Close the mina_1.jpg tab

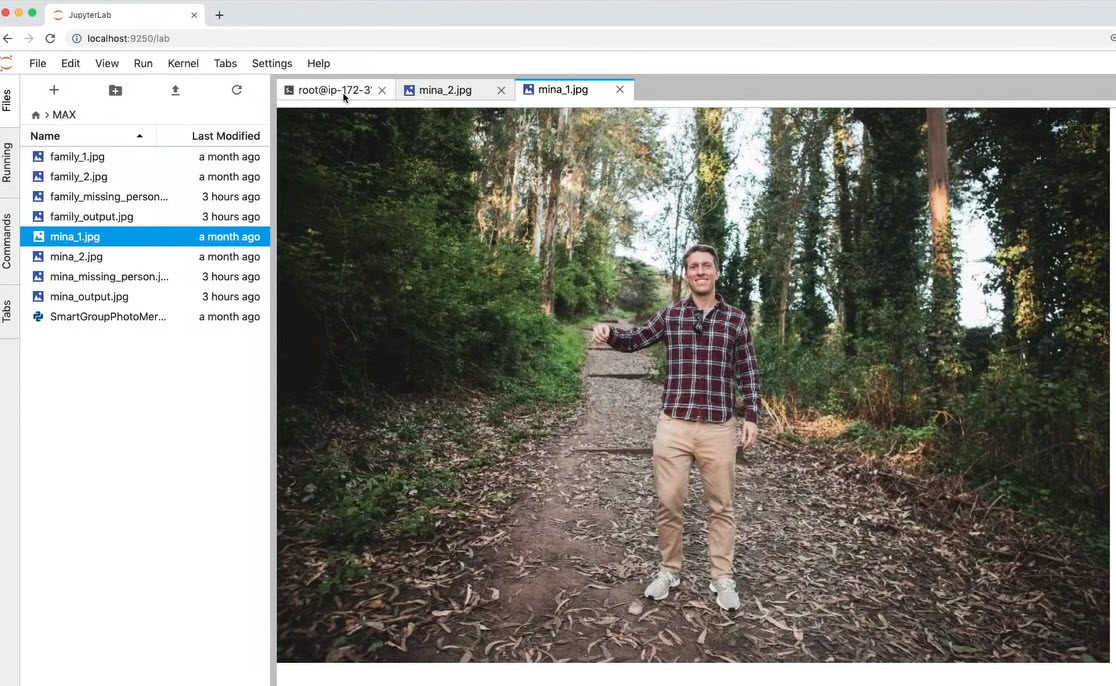620,89
